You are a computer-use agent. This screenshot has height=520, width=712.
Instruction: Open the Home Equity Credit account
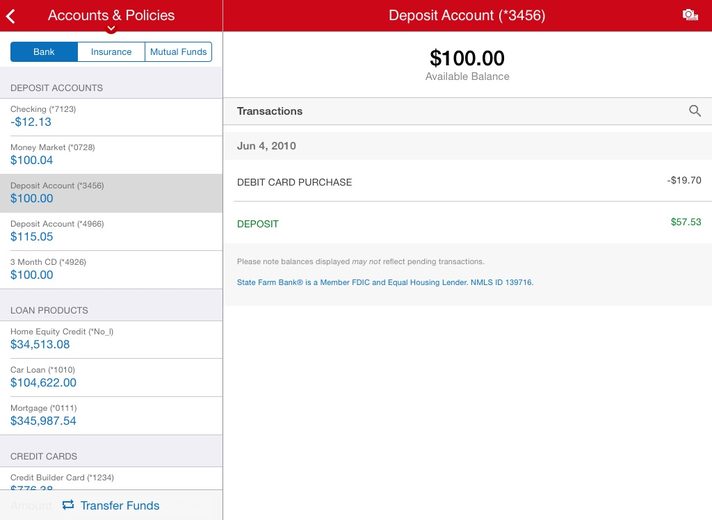[111, 339]
